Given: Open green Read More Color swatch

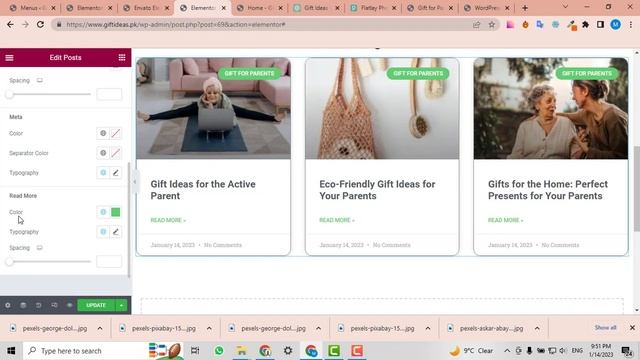Looking at the screenshot, I should point(116,212).
